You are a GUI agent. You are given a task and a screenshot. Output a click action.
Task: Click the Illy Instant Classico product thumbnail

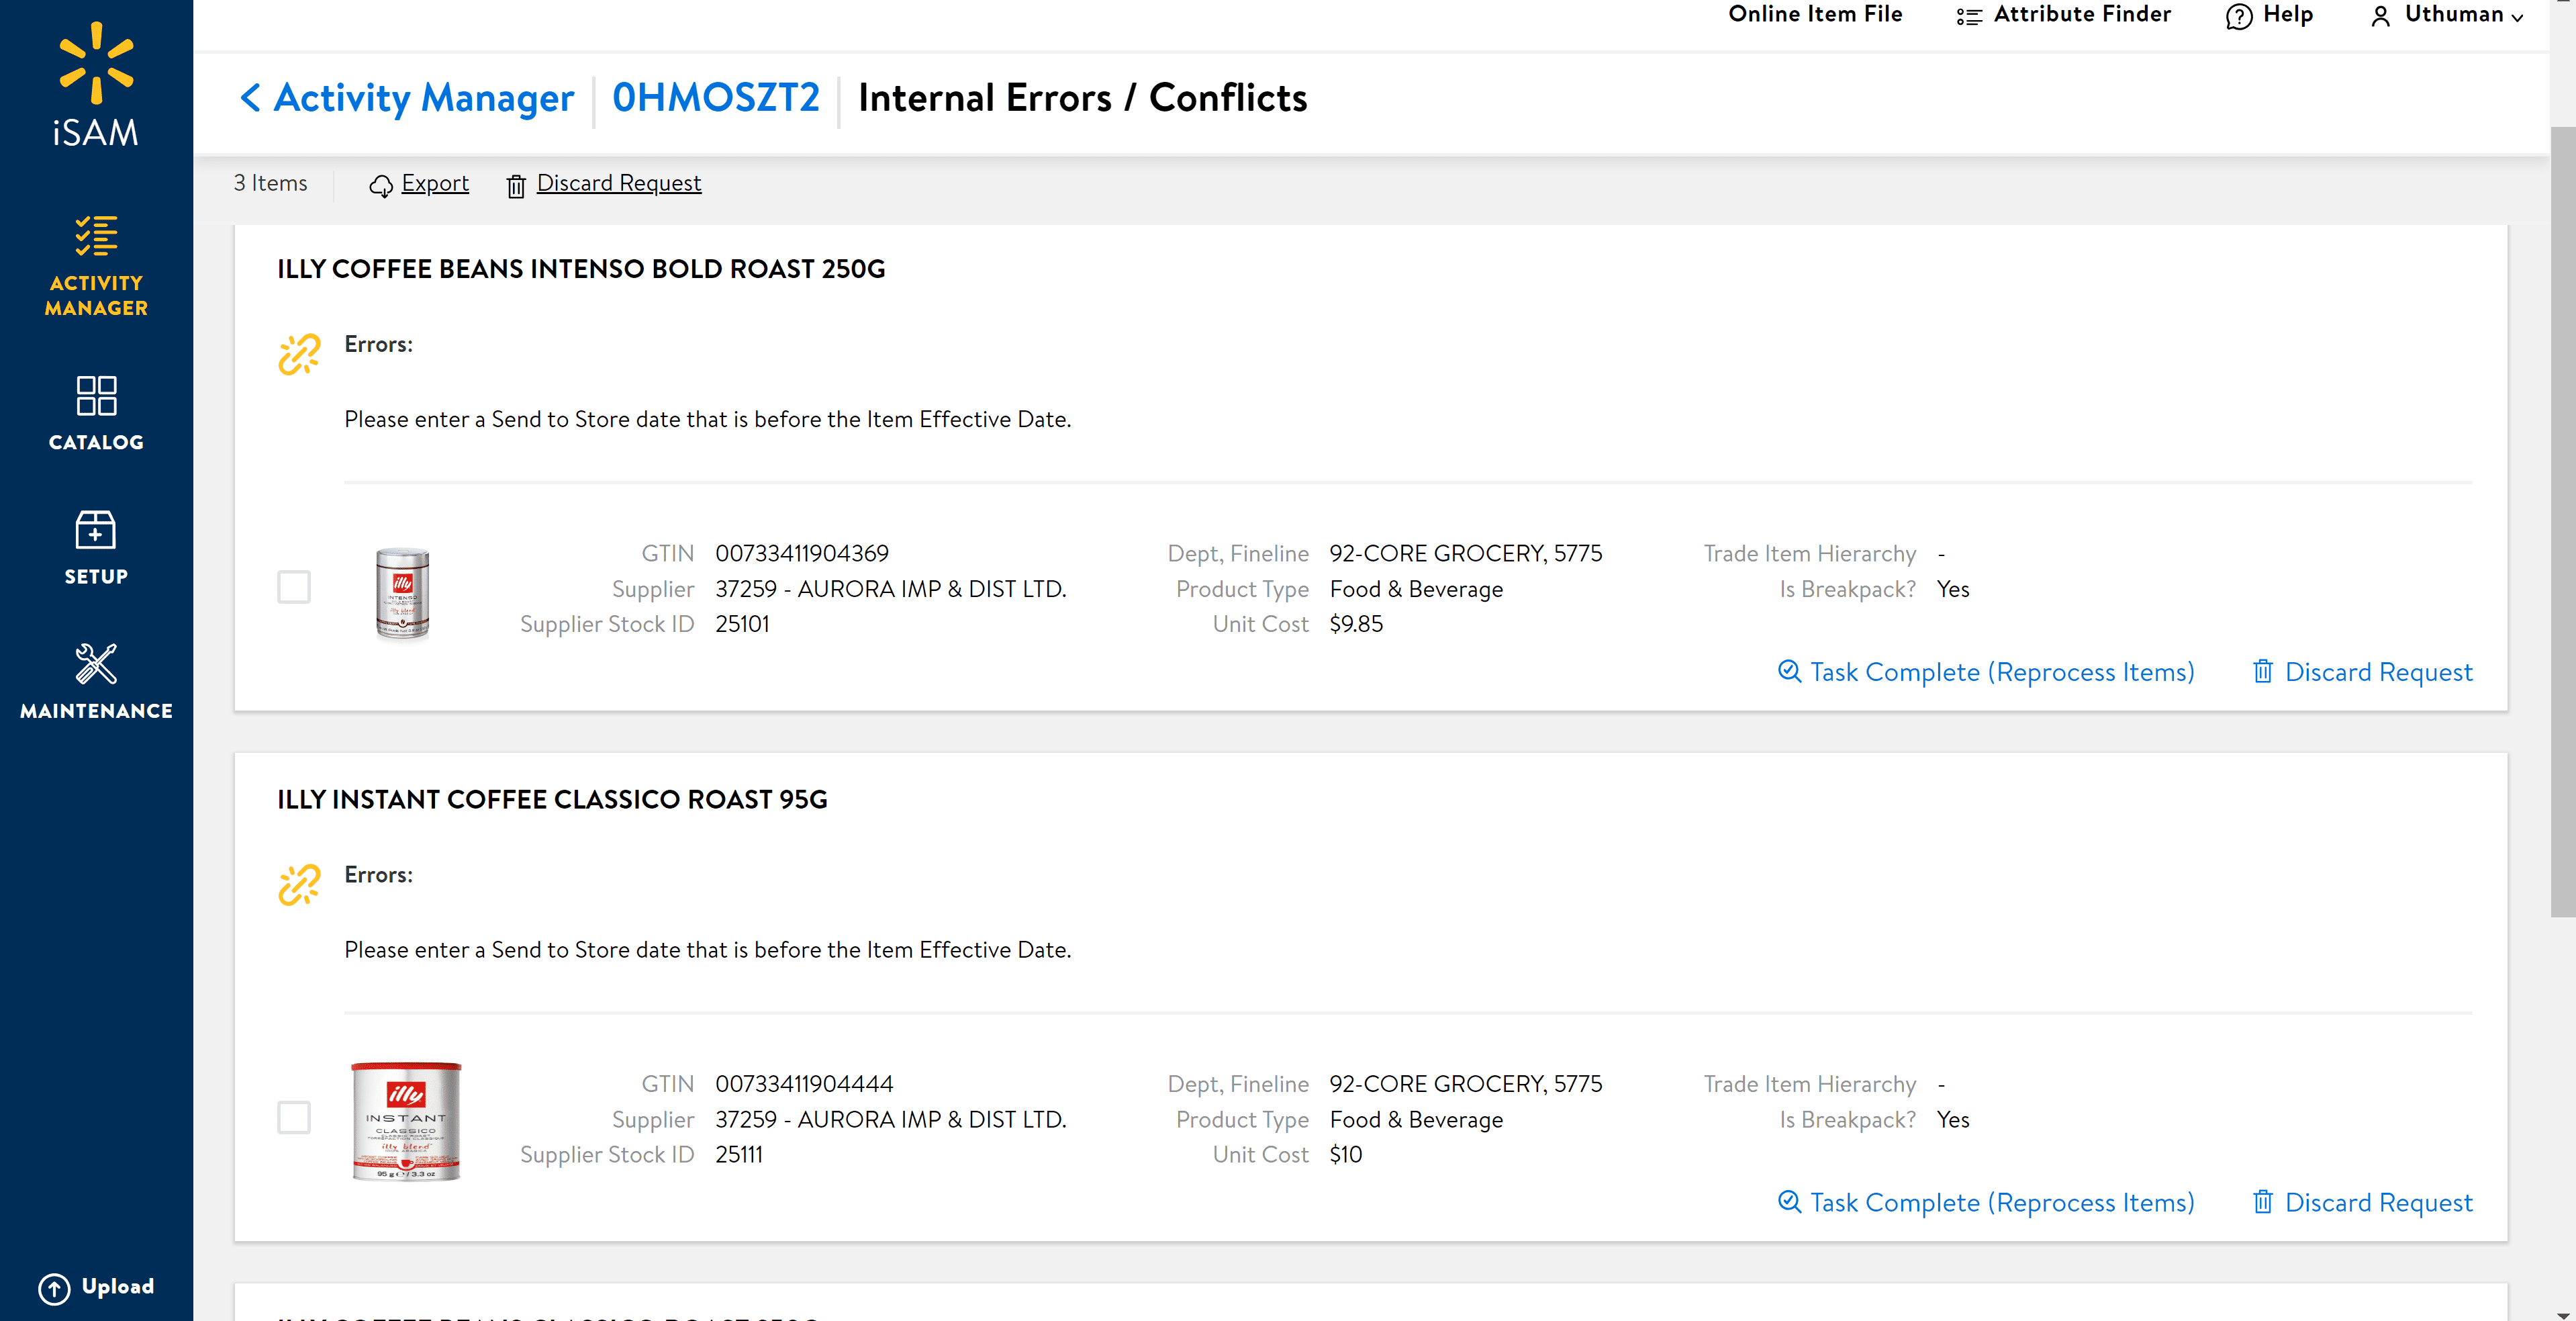(x=407, y=1121)
